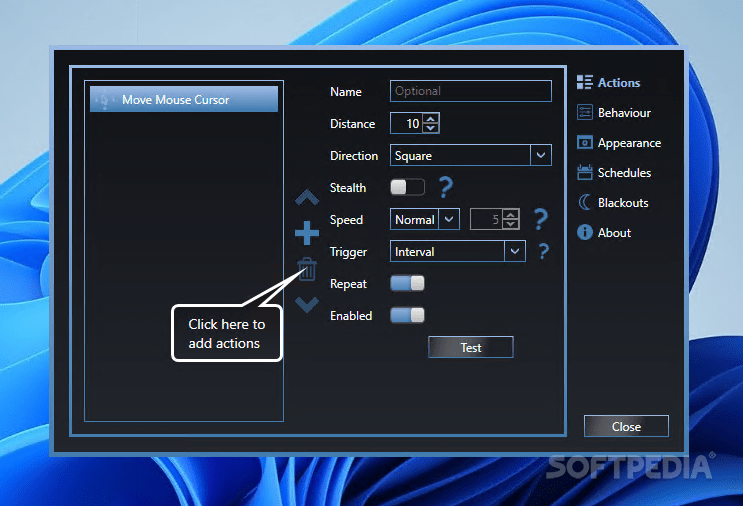Click the About info icon
This screenshot has width=743, height=506.
(585, 232)
